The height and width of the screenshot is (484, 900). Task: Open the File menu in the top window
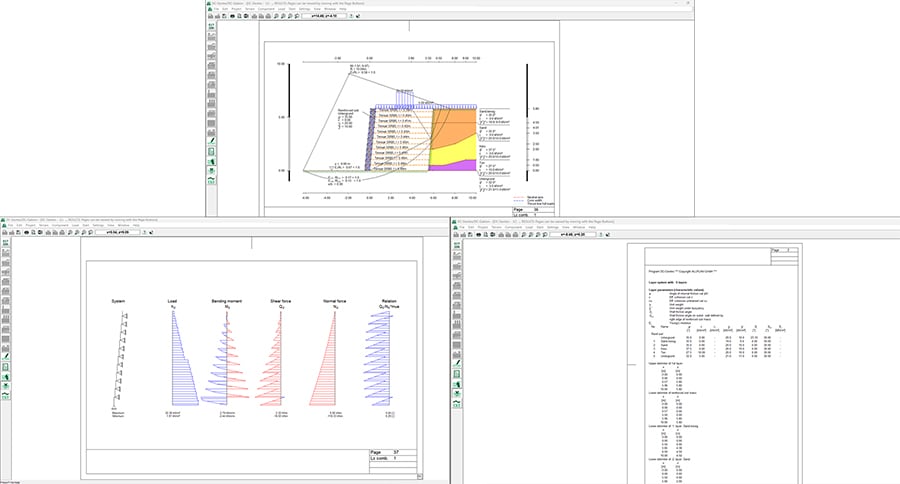pyautogui.click(x=216, y=9)
